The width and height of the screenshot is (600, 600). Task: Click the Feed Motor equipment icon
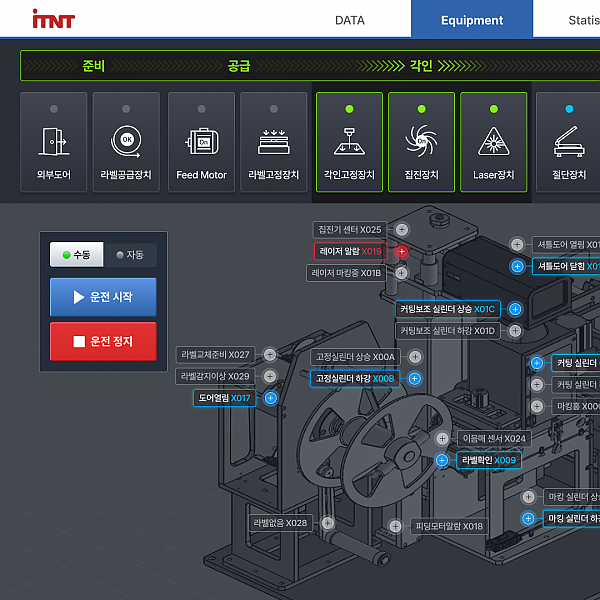click(201, 142)
